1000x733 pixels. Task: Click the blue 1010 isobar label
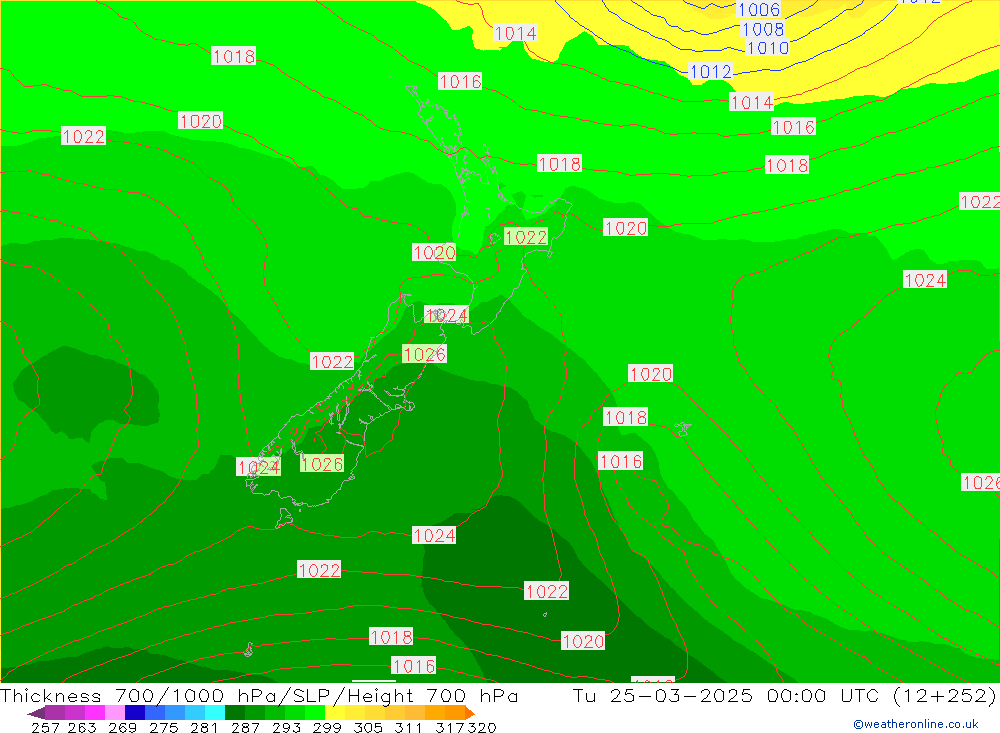click(767, 48)
